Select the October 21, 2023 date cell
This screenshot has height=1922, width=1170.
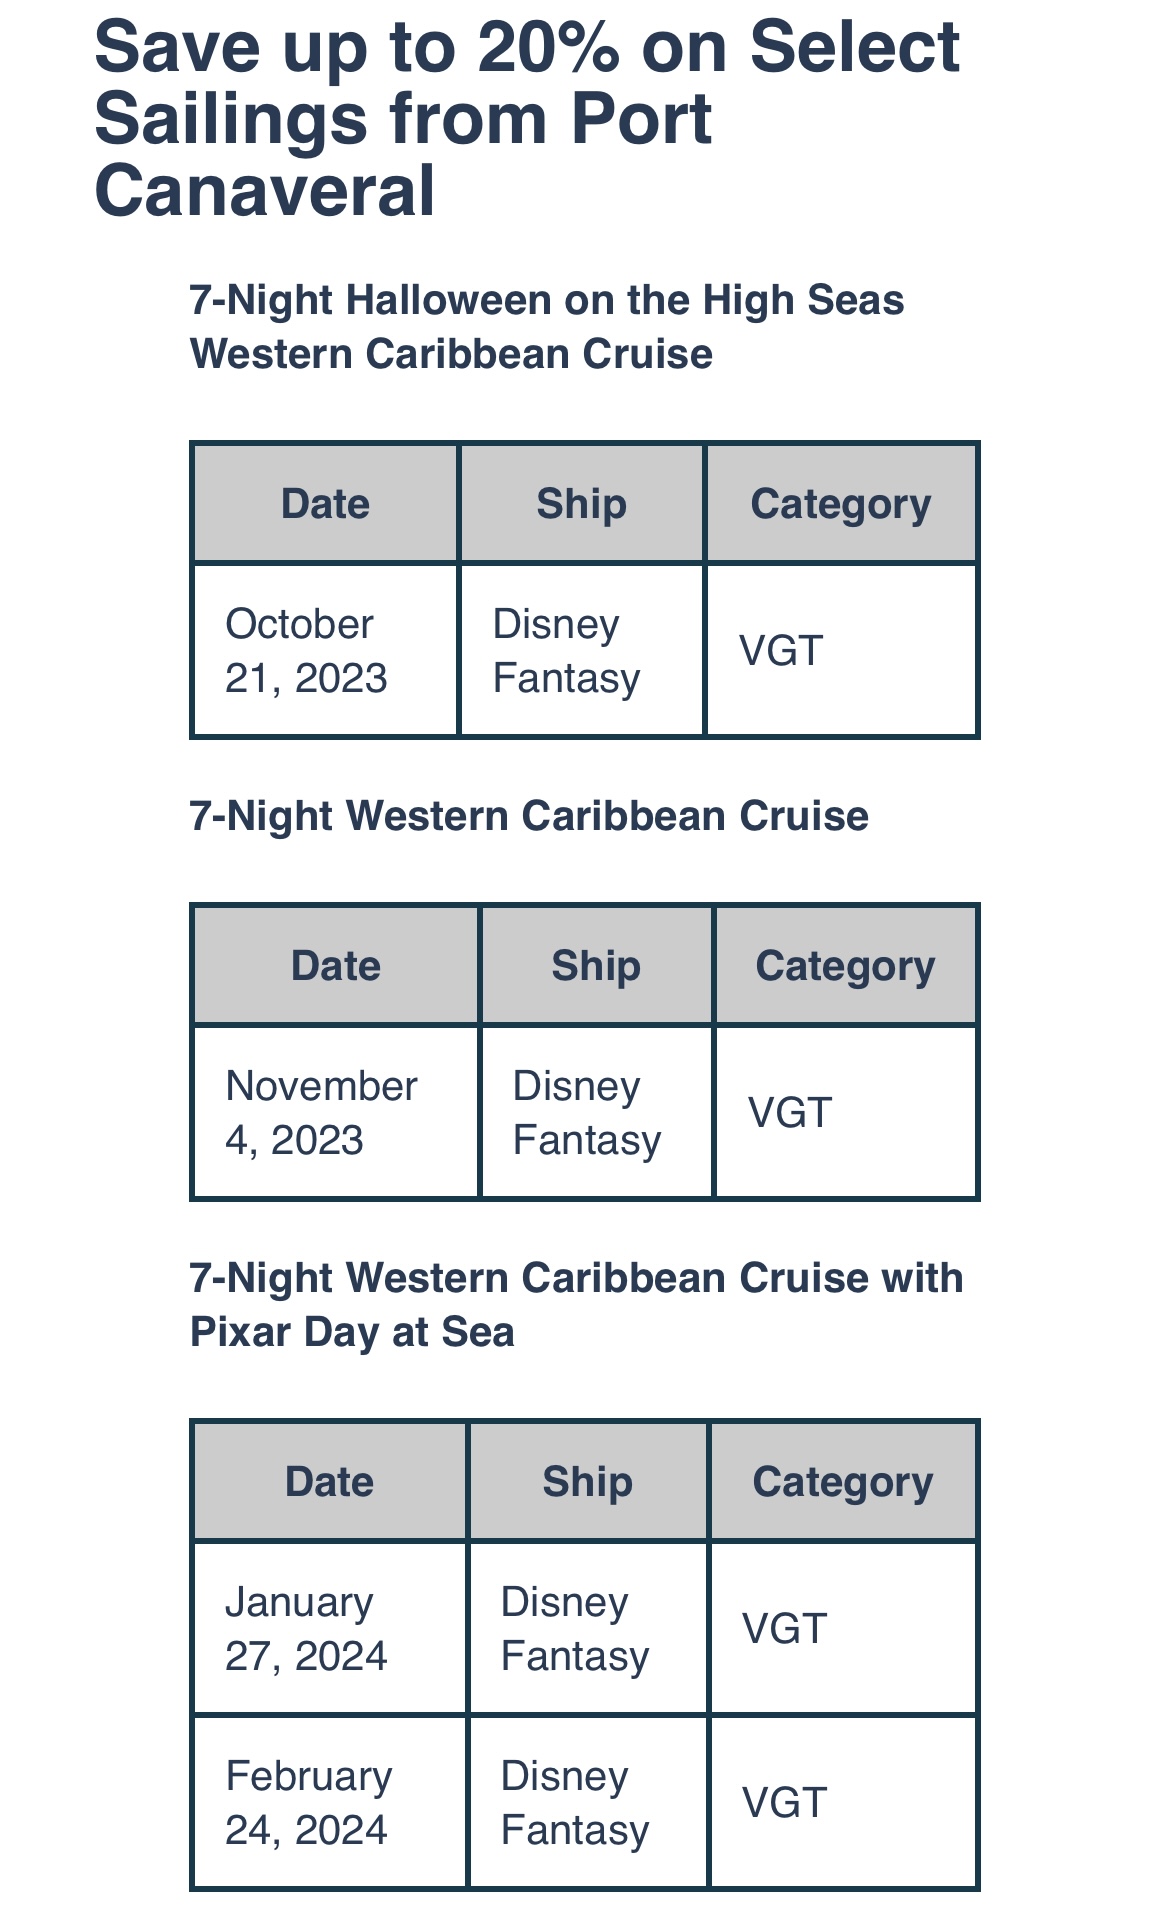[306, 651]
